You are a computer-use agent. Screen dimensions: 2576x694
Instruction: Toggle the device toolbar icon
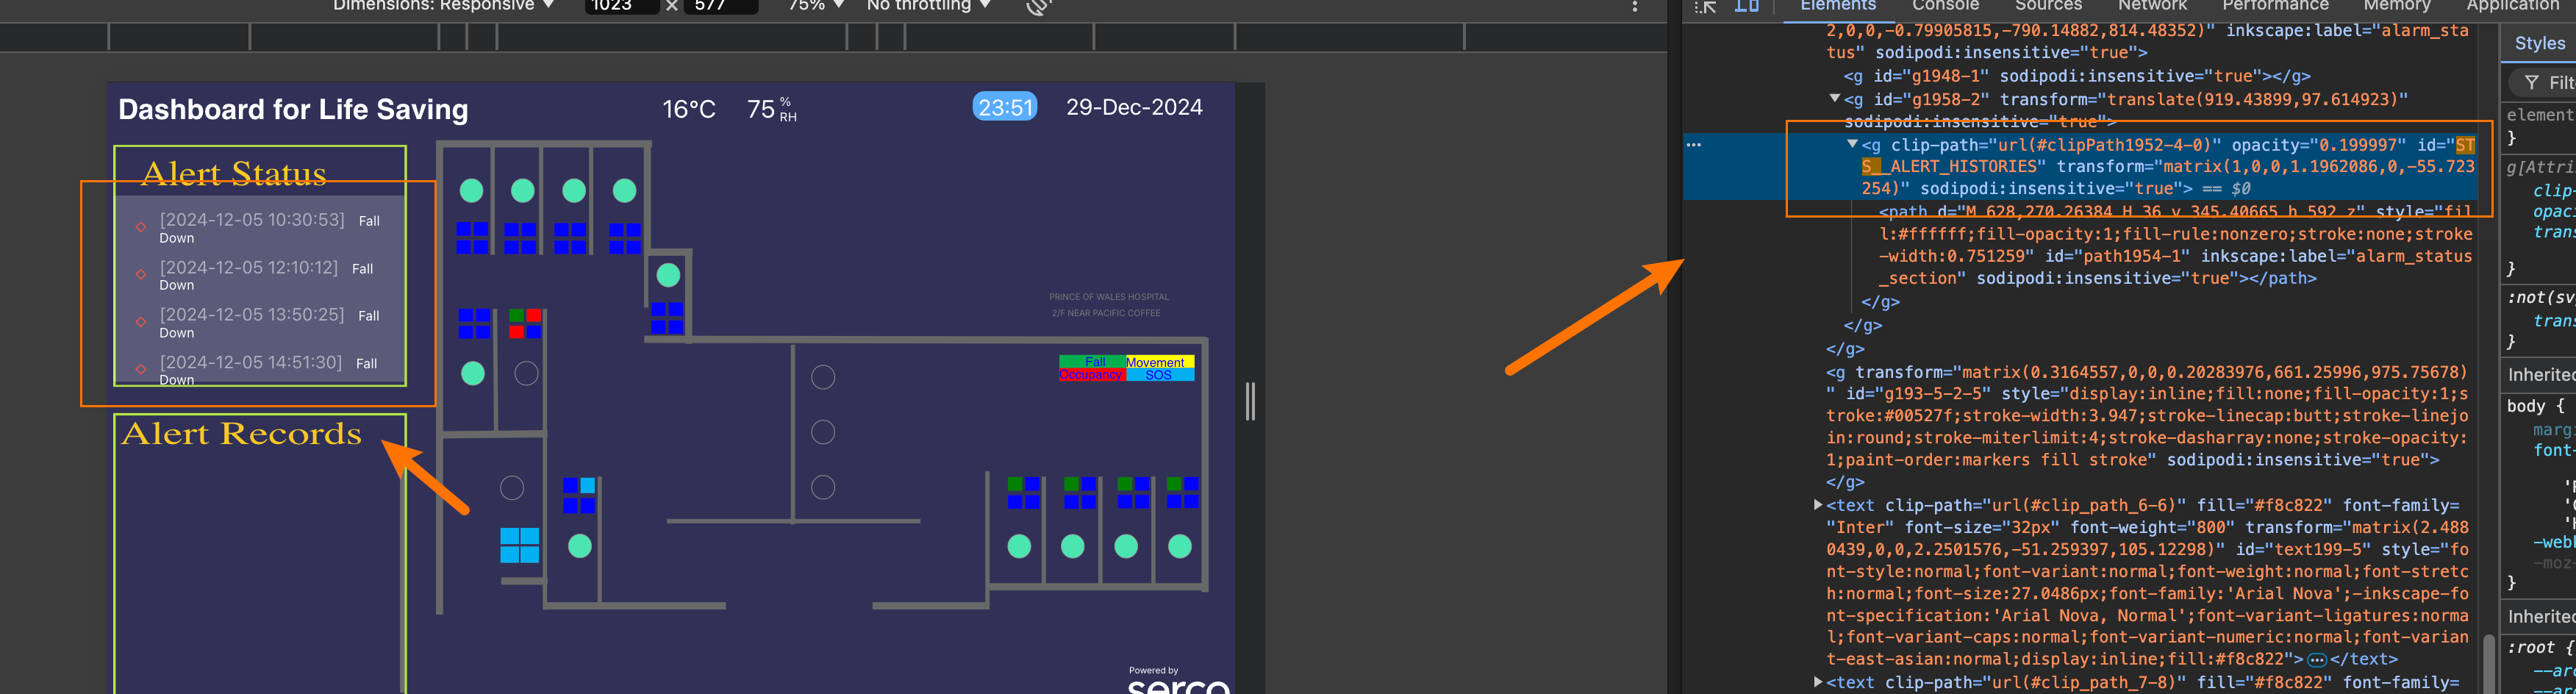click(x=1747, y=6)
